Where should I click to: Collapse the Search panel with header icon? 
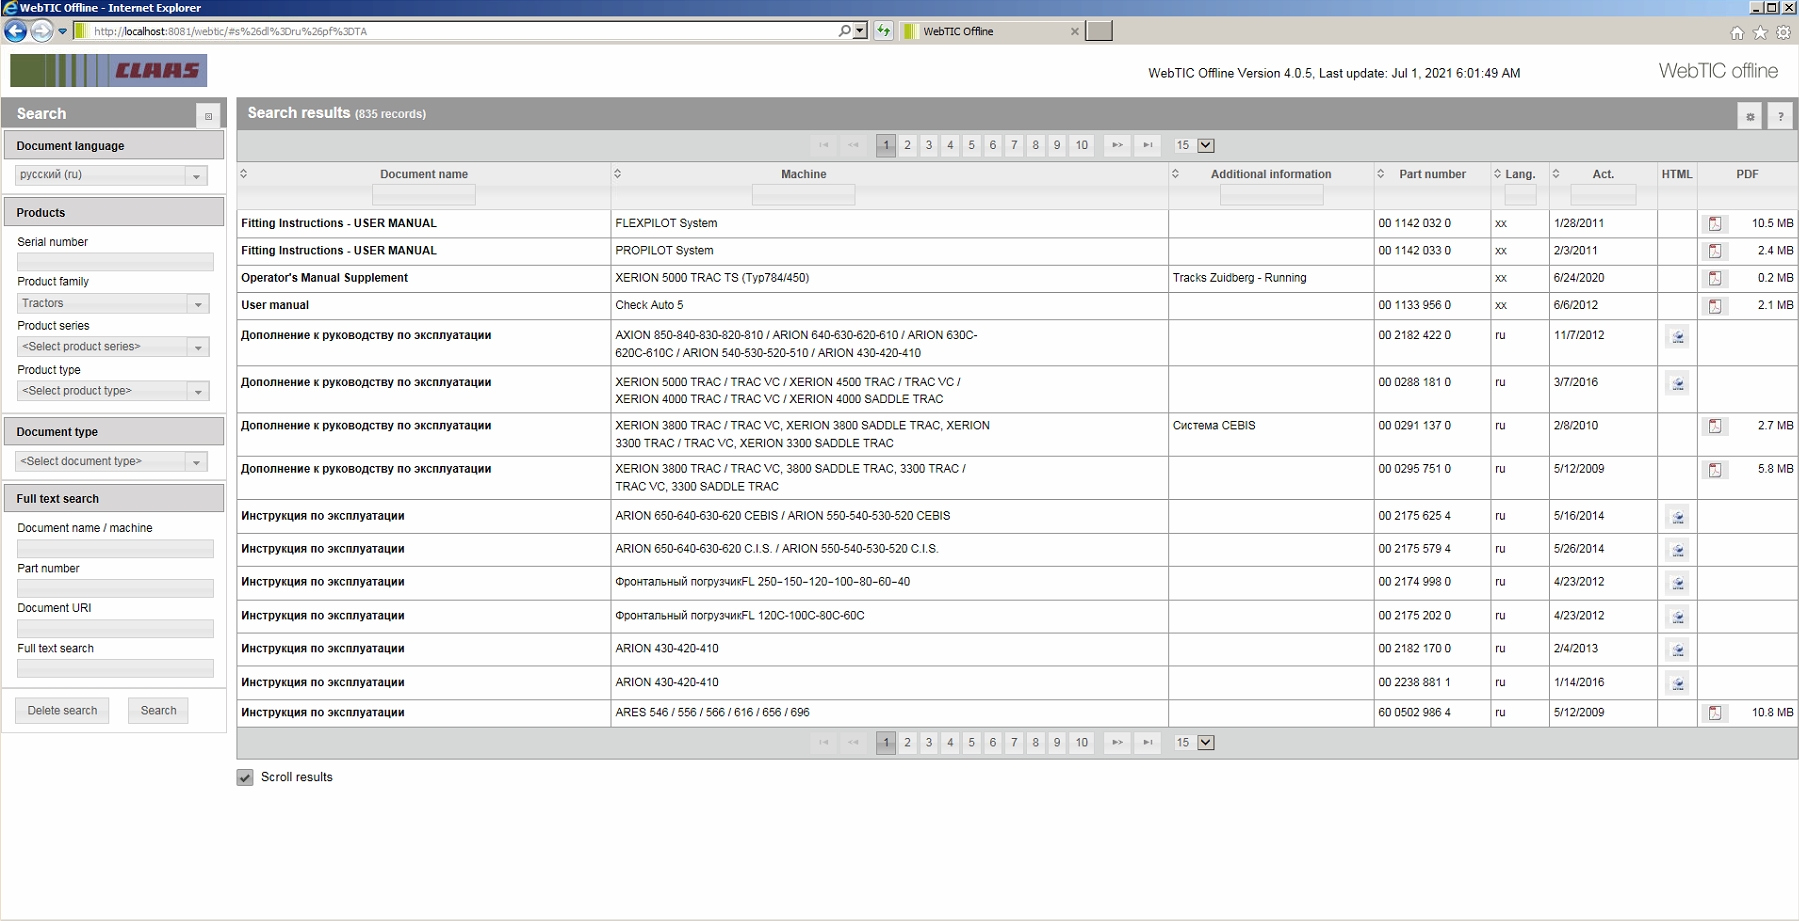[x=208, y=116]
